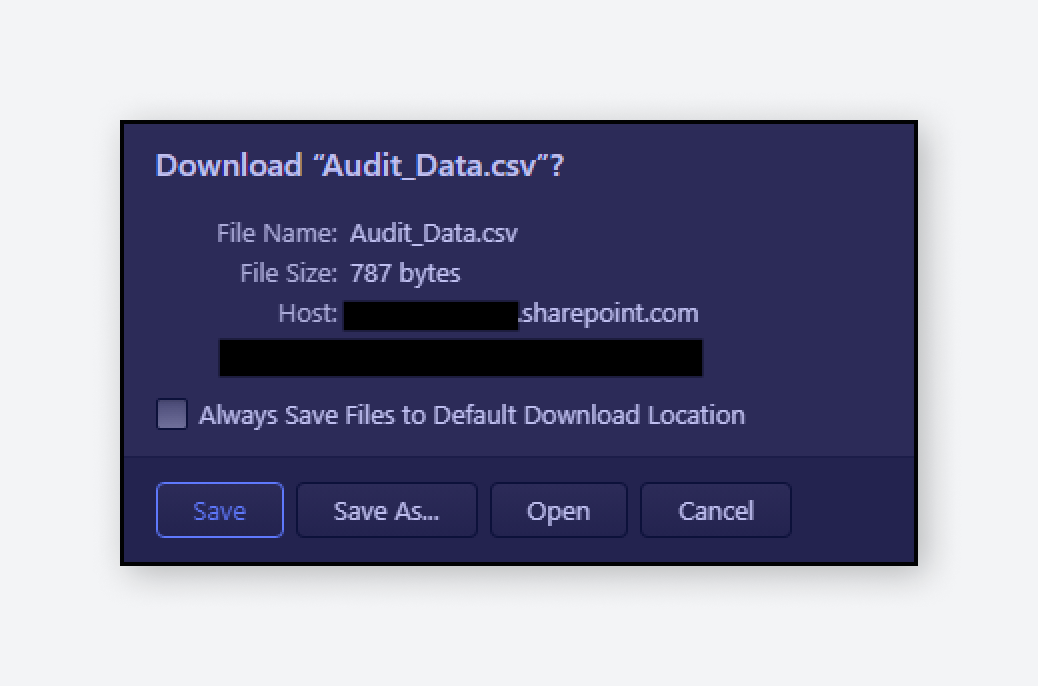Click the File Name label
This screenshot has width=1038, height=686.
pyautogui.click(x=277, y=233)
